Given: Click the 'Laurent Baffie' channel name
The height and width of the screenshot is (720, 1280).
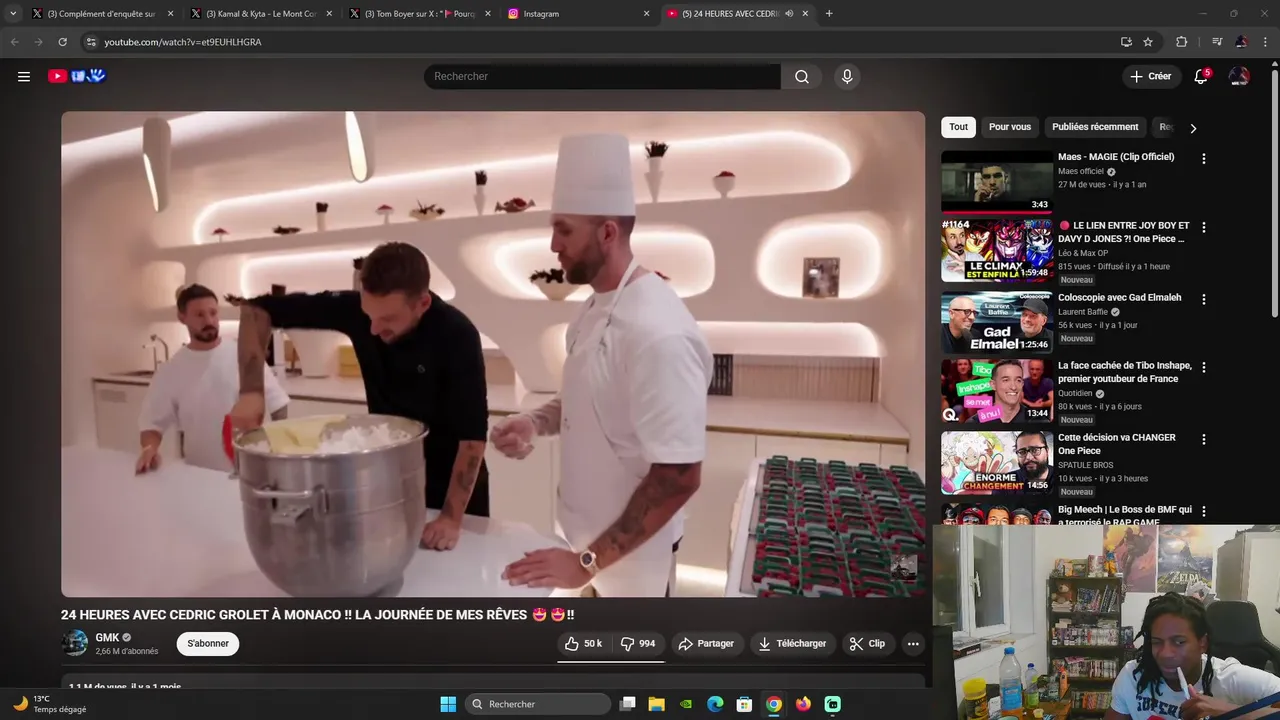Looking at the screenshot, I should 1083,312.
